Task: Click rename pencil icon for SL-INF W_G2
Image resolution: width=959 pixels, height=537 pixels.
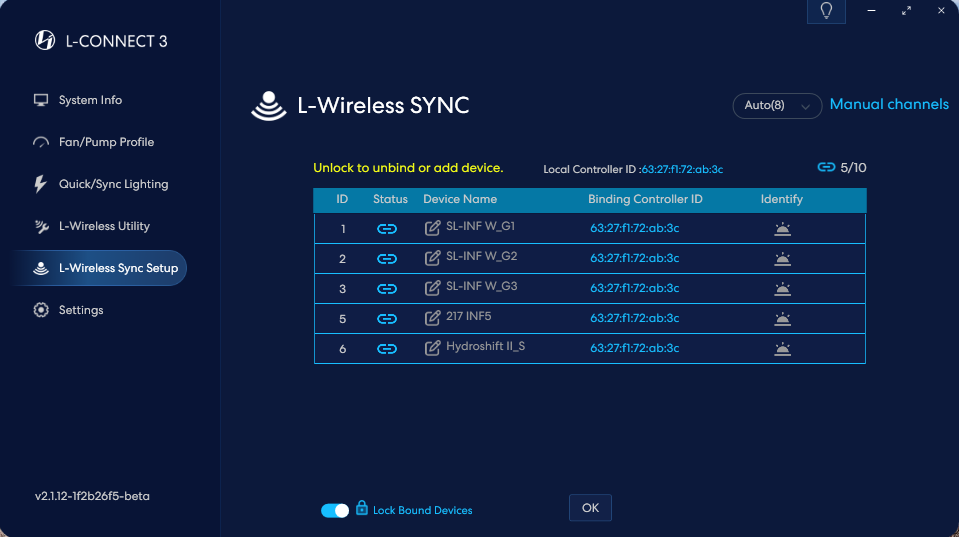Action: (x=433, y=258)
